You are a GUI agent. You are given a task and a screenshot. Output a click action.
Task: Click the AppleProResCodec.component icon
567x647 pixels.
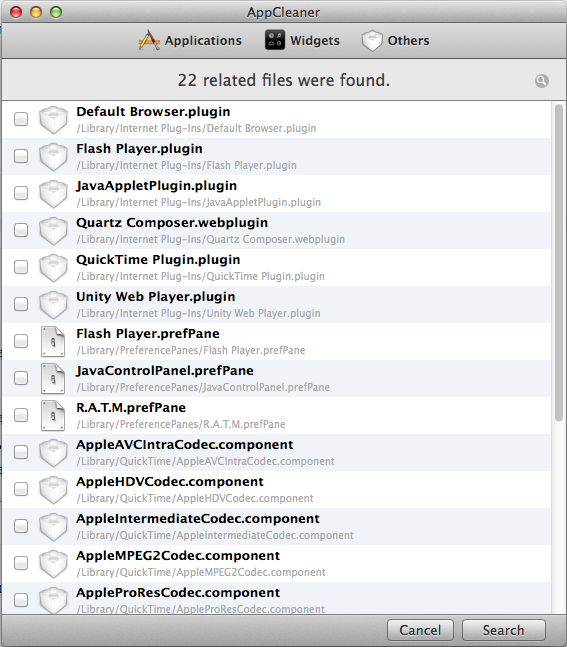[x=53, y=600]
